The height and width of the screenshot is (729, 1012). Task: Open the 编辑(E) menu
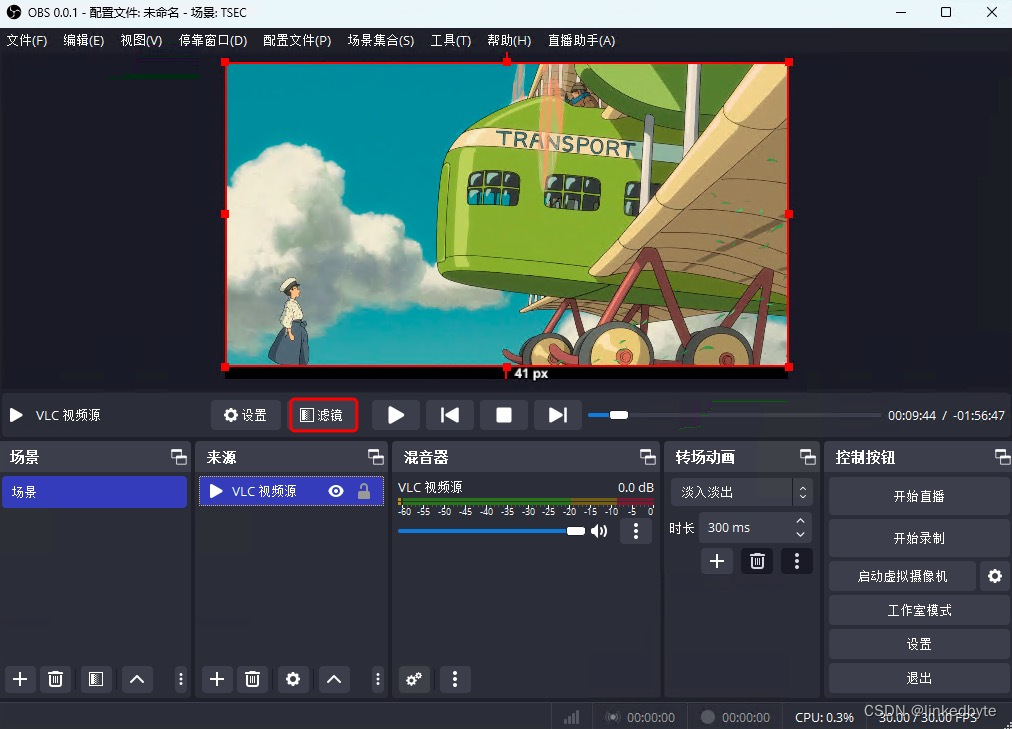tap(83, 41)
